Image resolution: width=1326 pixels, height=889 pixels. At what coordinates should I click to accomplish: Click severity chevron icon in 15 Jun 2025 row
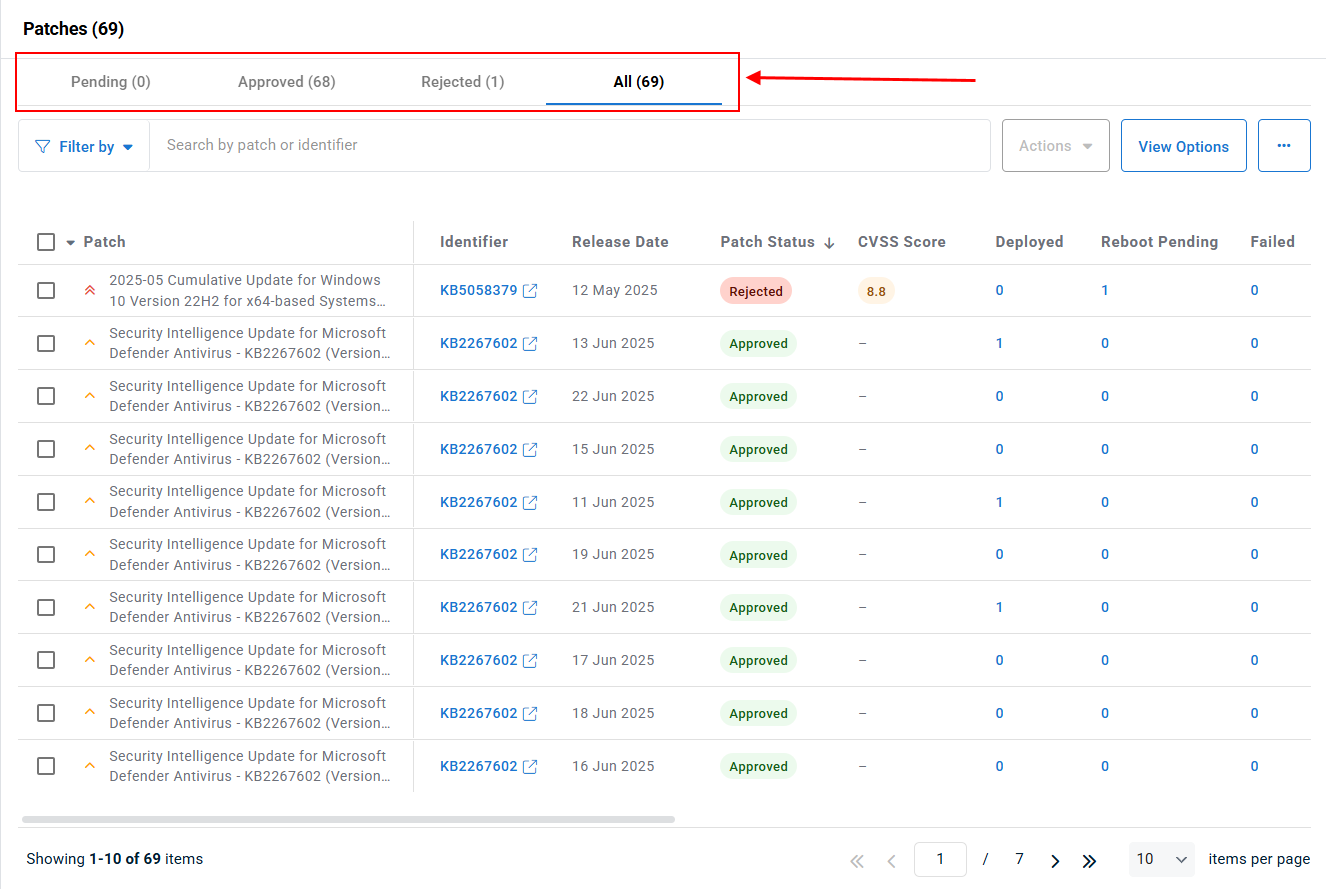90,449
